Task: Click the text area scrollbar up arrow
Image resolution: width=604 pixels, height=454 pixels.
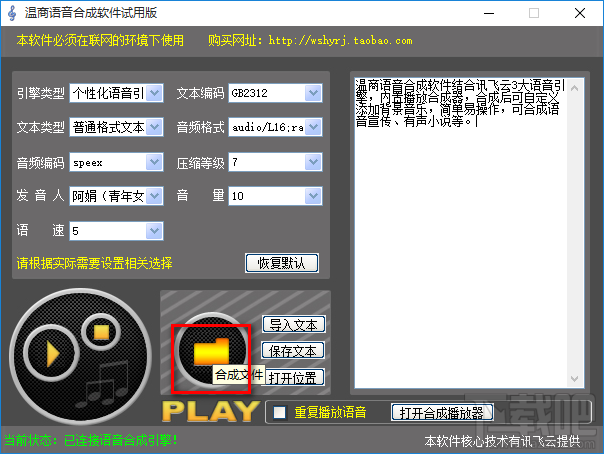Action: tap(574, 89)
